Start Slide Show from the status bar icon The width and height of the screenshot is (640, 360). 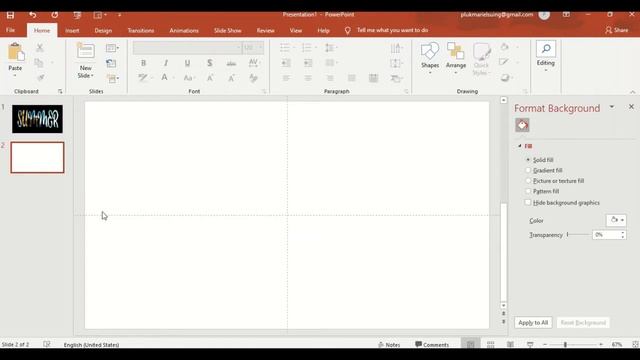click(530, 345)
